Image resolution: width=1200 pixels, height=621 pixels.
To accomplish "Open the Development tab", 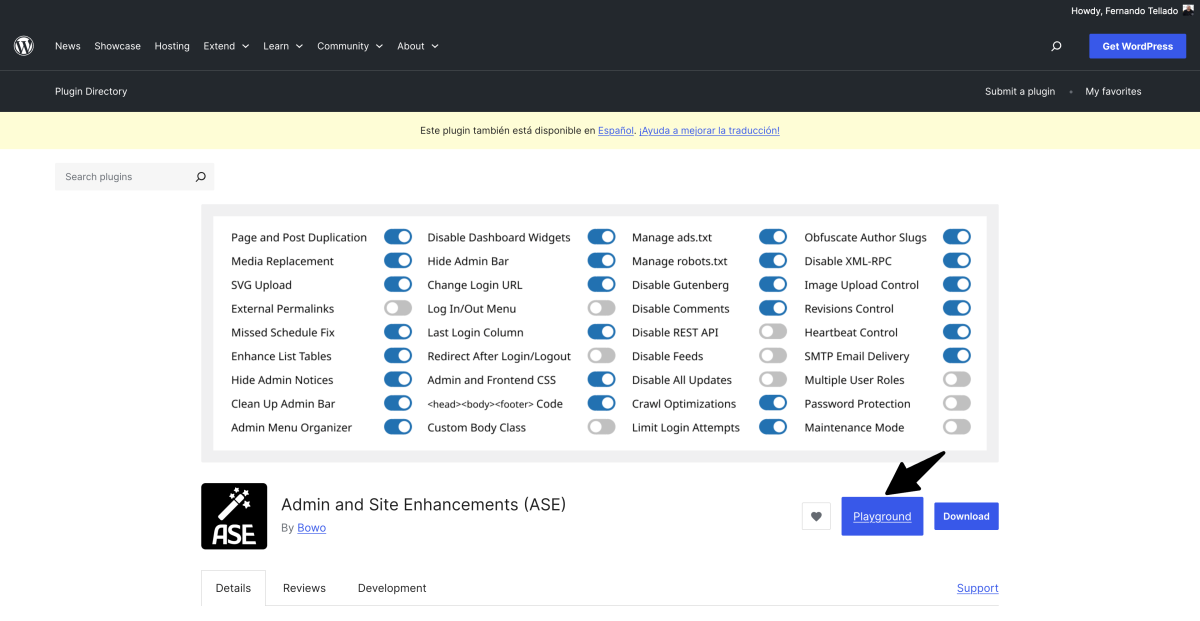I will (x=392, y=588).
